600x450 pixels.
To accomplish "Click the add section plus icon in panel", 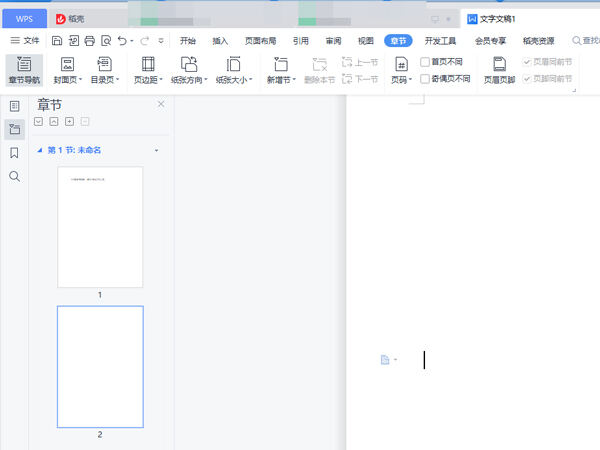I will coord(69,122).
